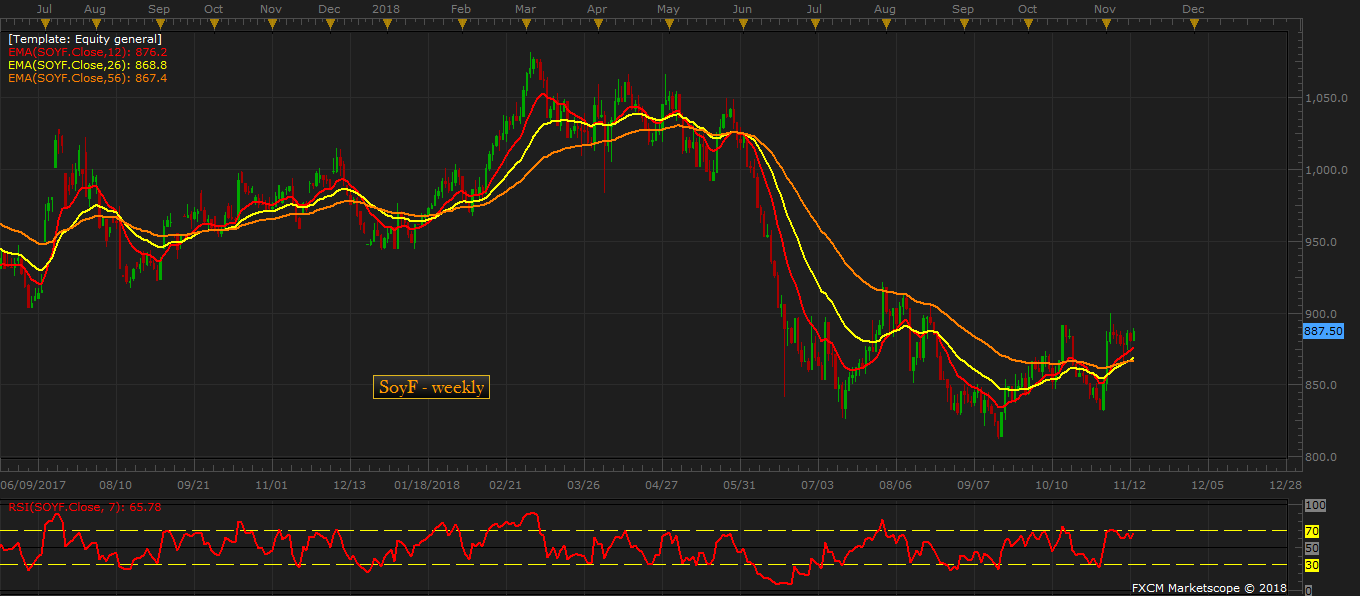Click the orange EMA 56 legend entry
The height and width of the screenshot is (596, 1360).
(87, 78)
